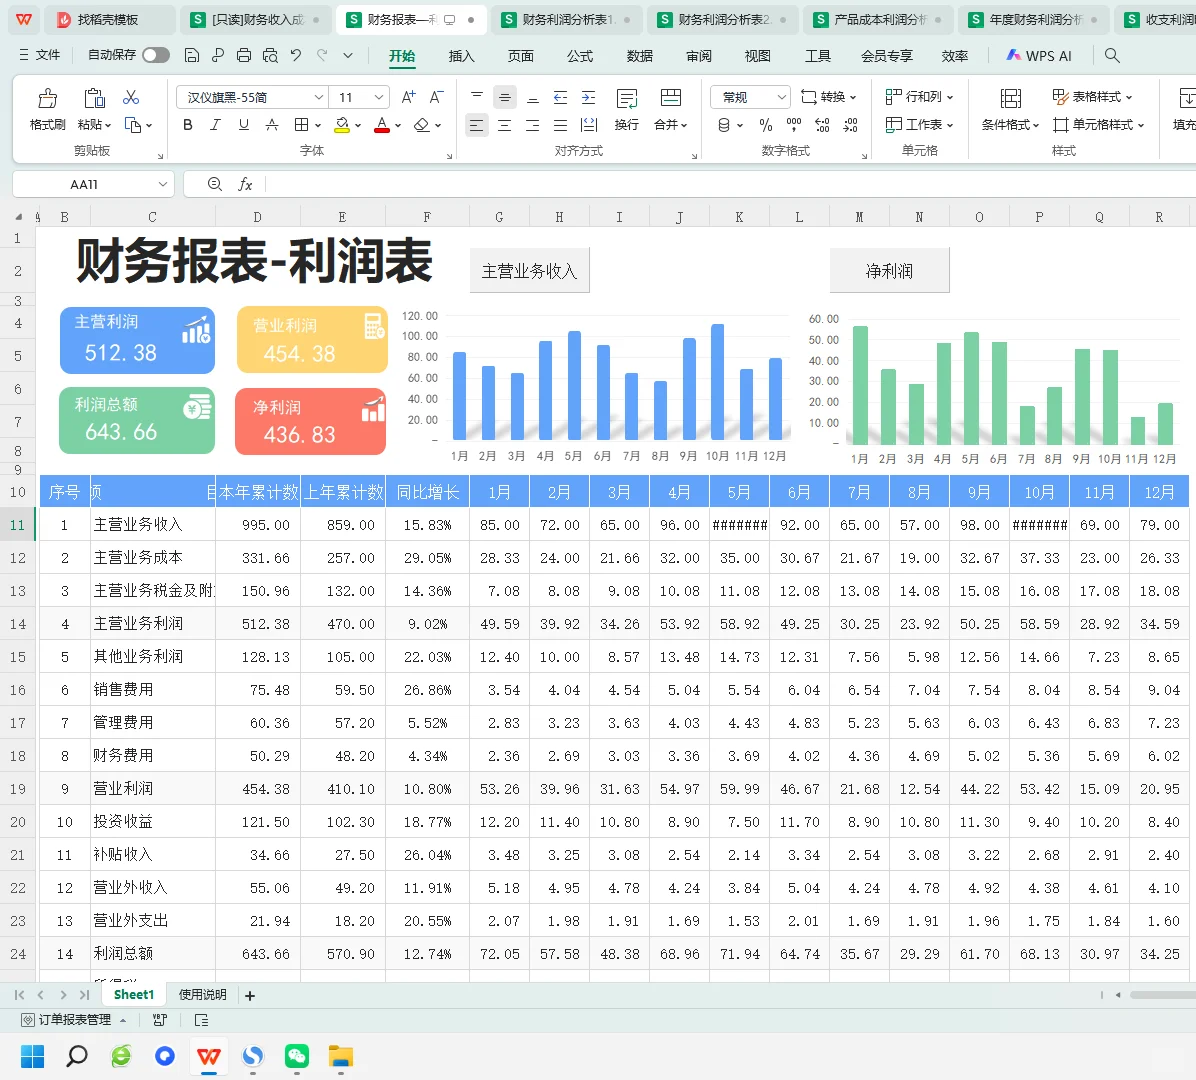The width and height of the screenshot is (1196, 1080).
Task: Expand the borders dropdown arrow
Action: [317, 125]
